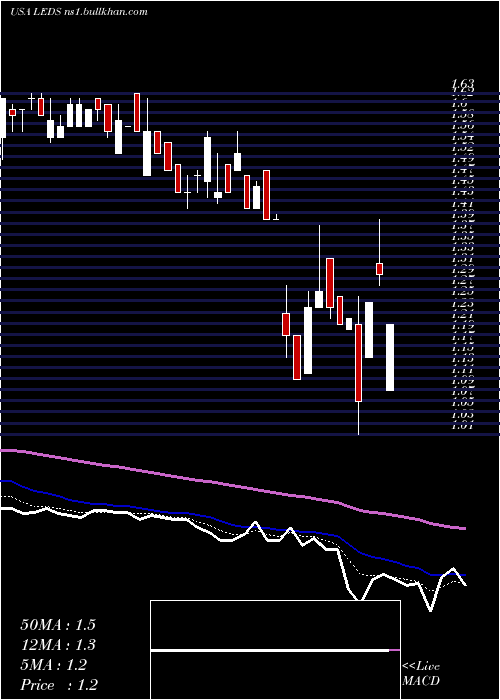Click the tall red candle with the lowest wick
The width and height of the screenshot is (500, 700).
[x=358, y=363]
